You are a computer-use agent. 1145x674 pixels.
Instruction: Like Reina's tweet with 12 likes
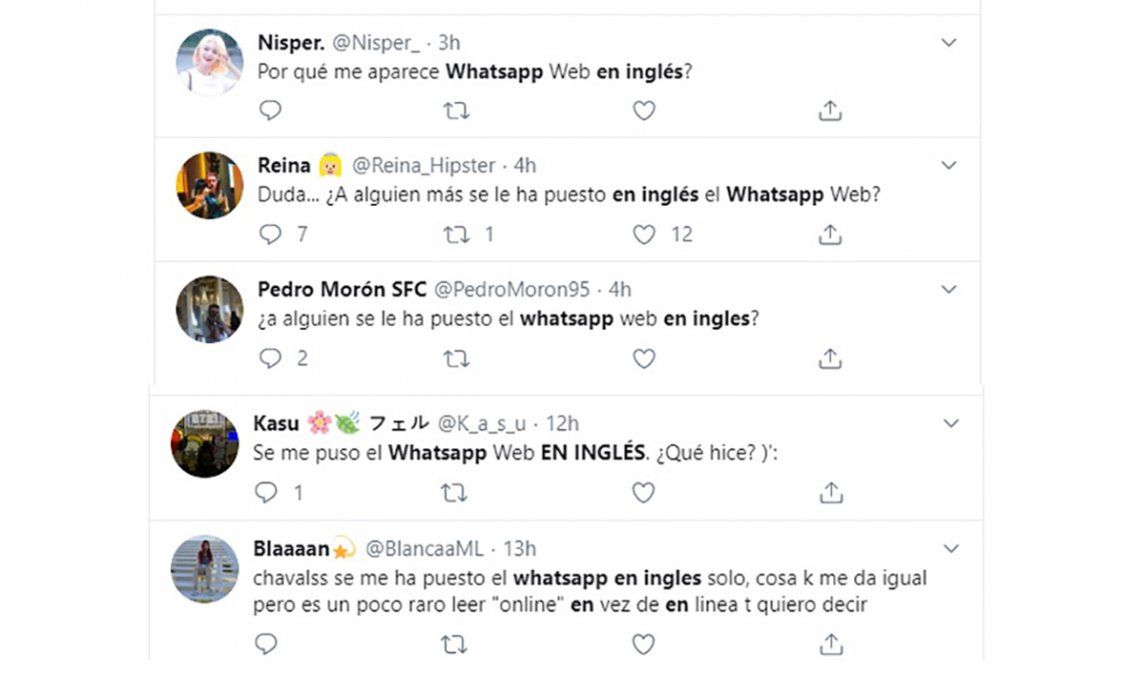[644, 235]
